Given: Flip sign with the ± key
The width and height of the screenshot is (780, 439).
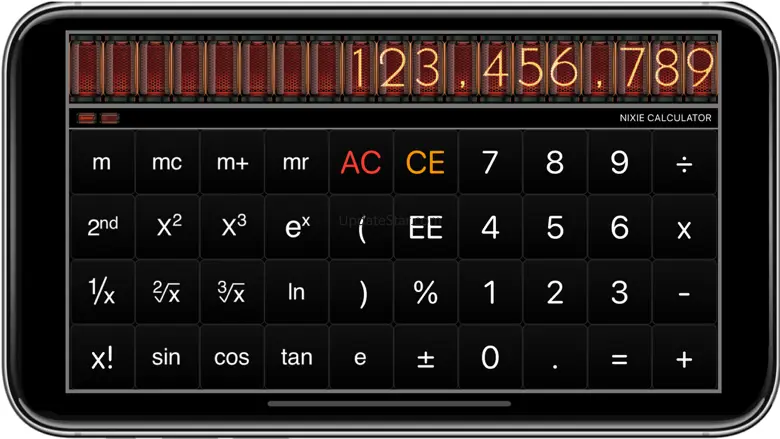Looking at the screenshot, I should (426, 357).
